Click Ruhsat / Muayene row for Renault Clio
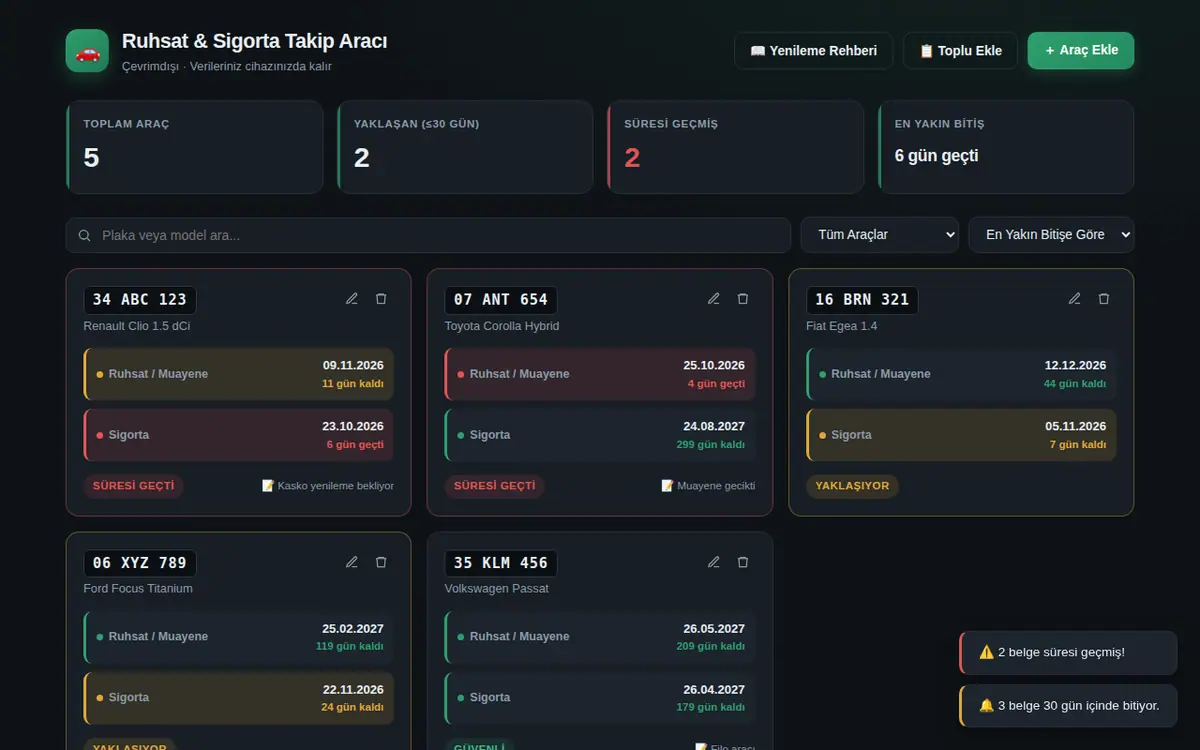Screen dimensions: 1200x750 [239, 374]
